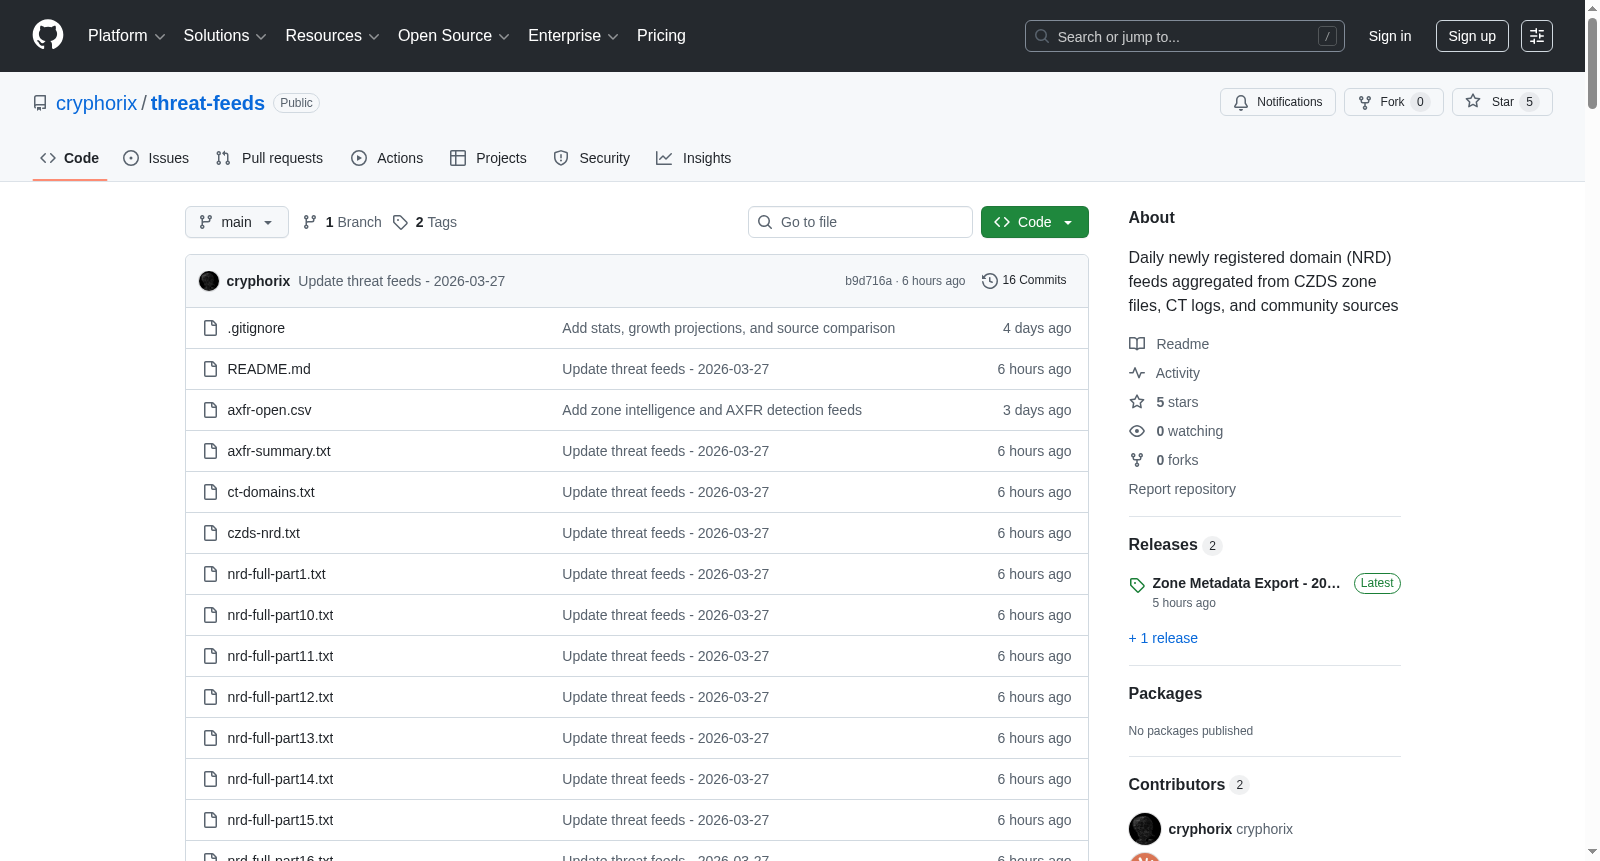This screenshot has width=1600, height=861.
Task: Open the Security tab
Action: 592,158
